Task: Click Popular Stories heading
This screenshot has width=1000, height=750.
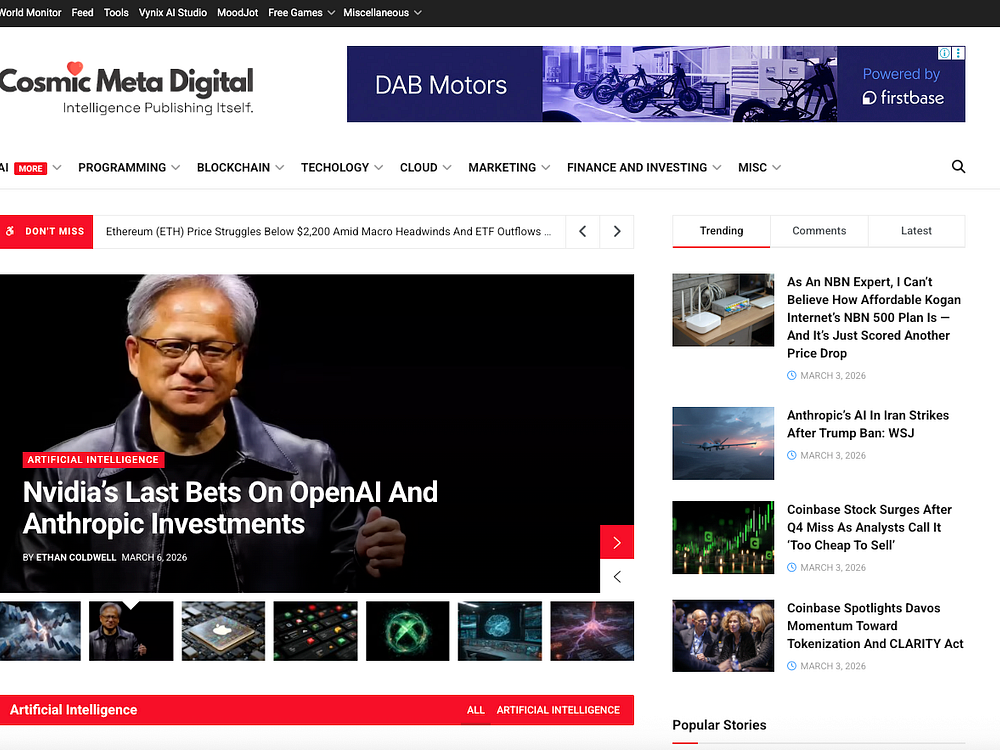Action: pyautogui.click(x=719, y=725)
